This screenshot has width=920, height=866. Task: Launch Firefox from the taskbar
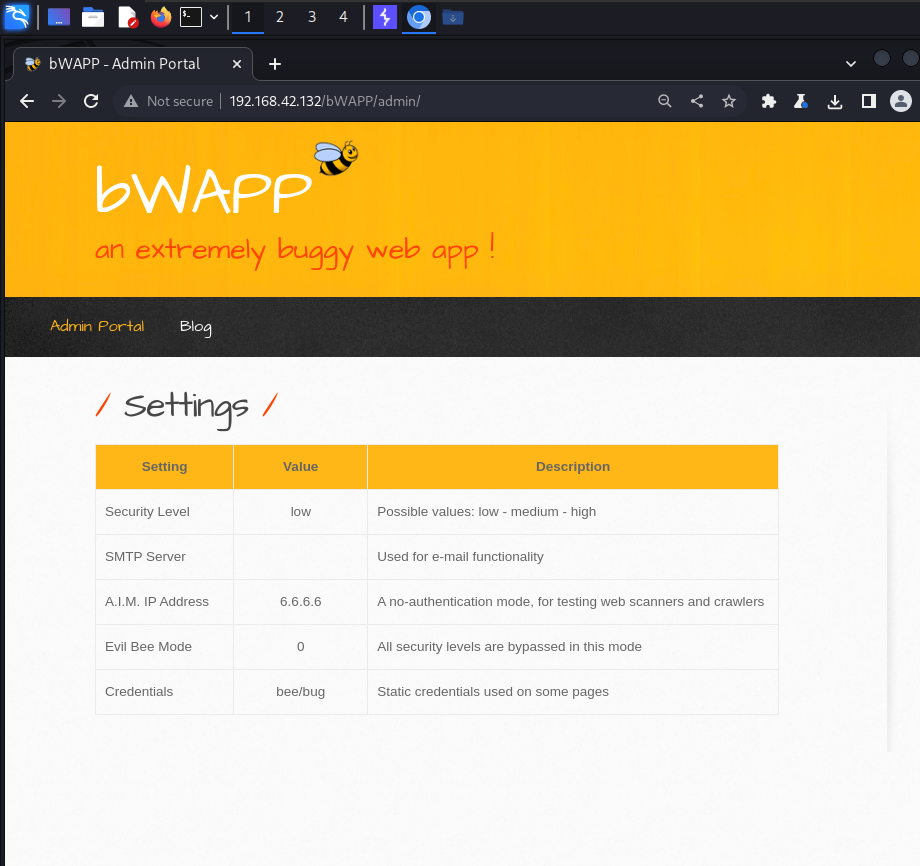coord(160,17)
